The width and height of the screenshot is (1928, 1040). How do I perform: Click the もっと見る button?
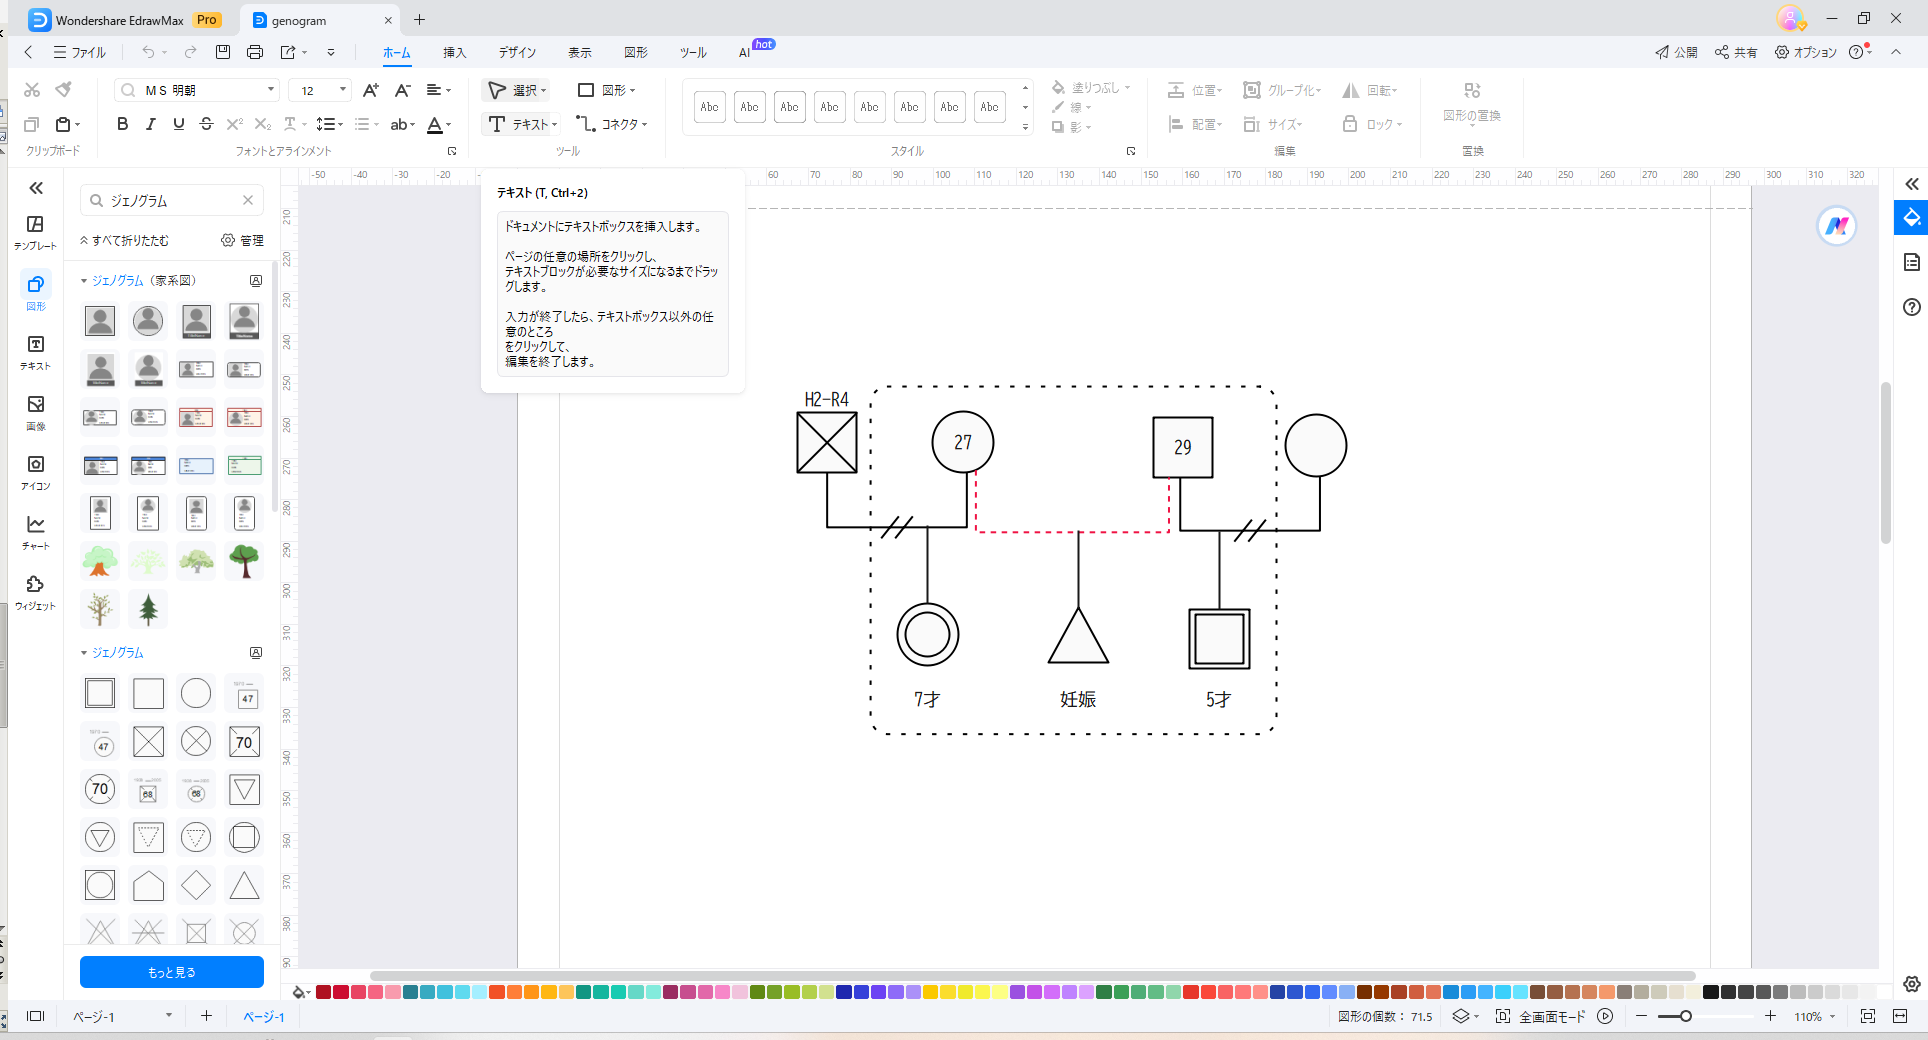click(172, 972)
